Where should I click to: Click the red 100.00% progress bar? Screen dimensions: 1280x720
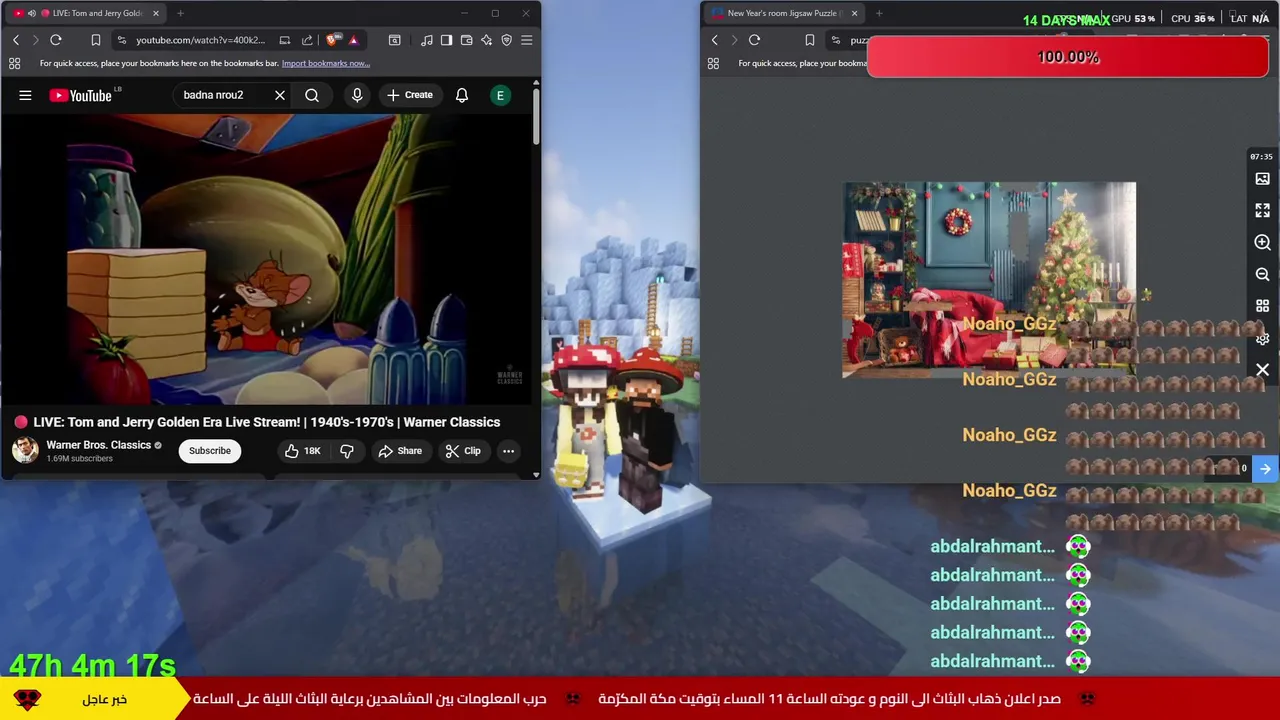1067,57
